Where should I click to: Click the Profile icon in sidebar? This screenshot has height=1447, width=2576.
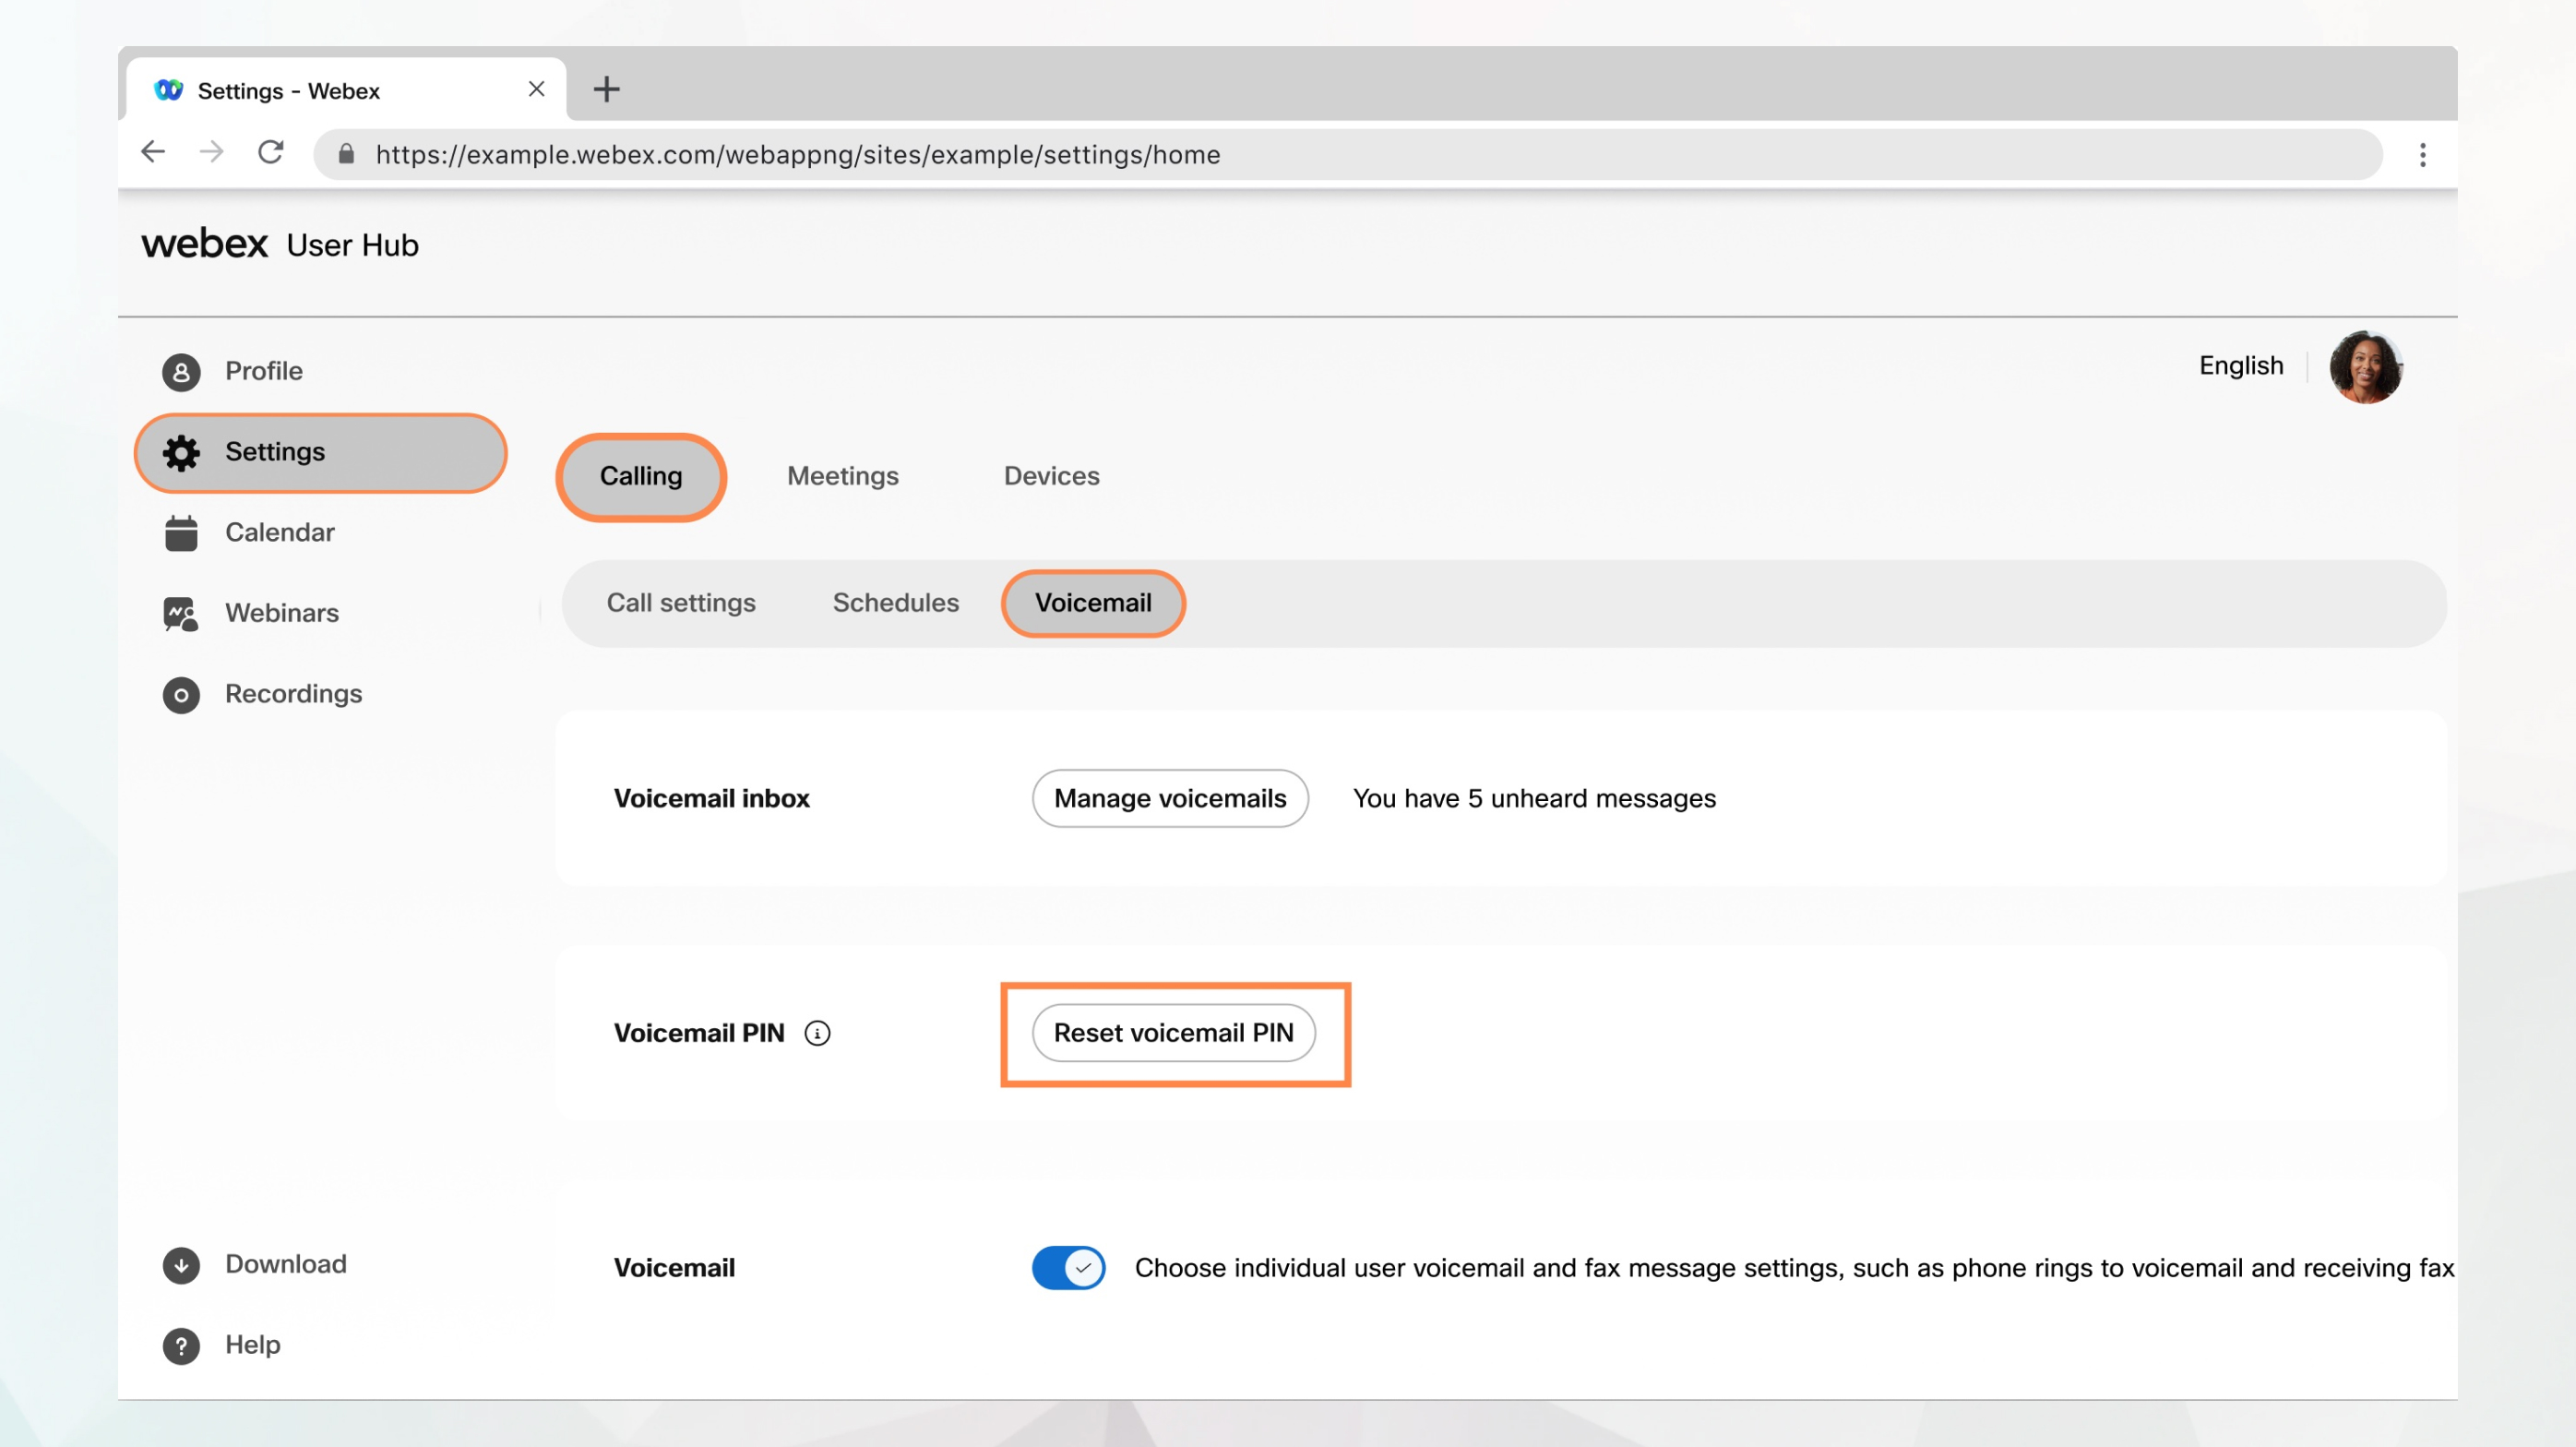[x=177, y=370]
